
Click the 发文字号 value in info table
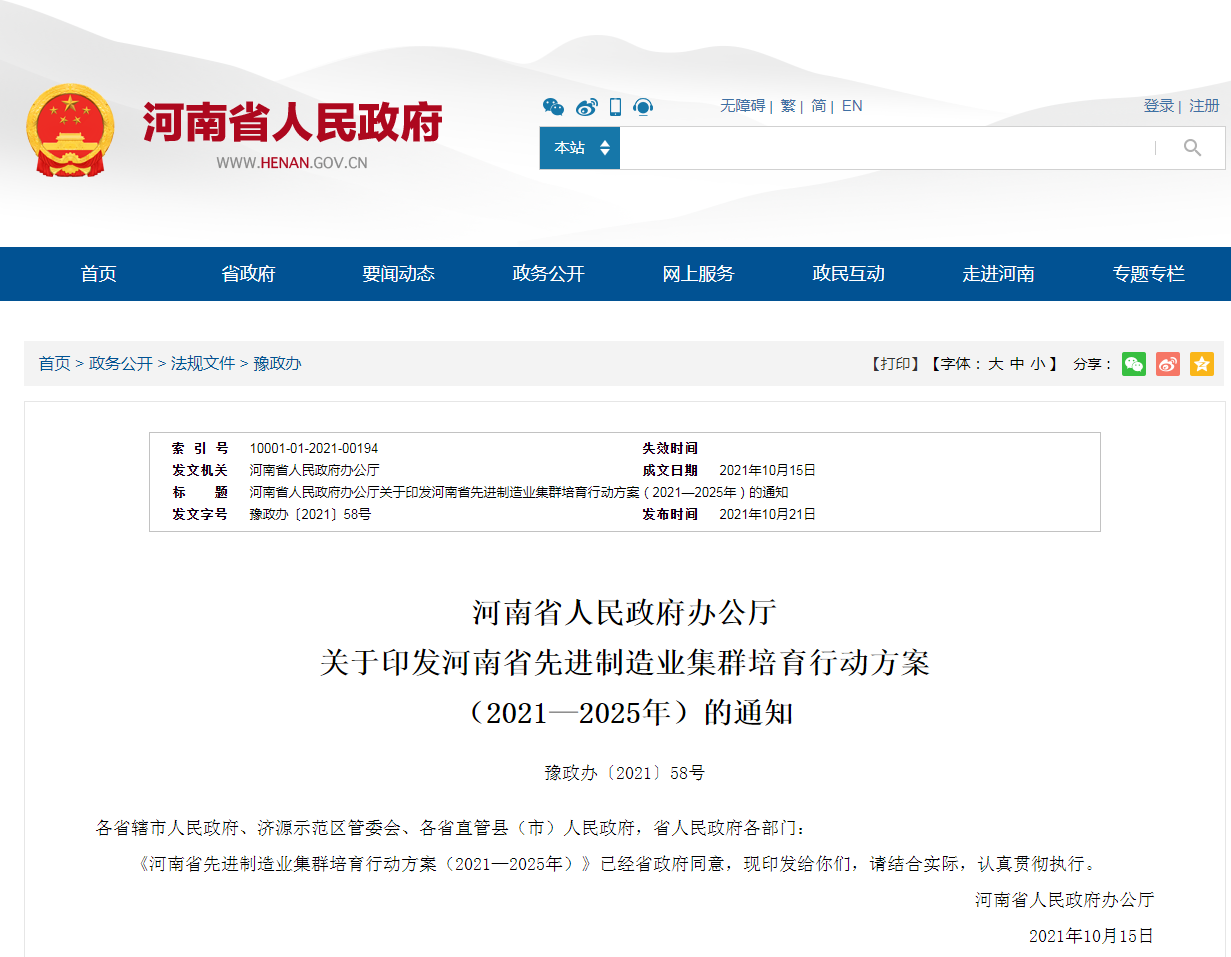pos(310,515)
